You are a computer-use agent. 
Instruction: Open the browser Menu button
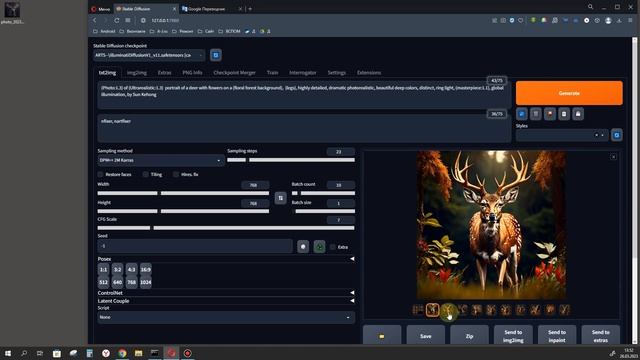coord(100,9)
